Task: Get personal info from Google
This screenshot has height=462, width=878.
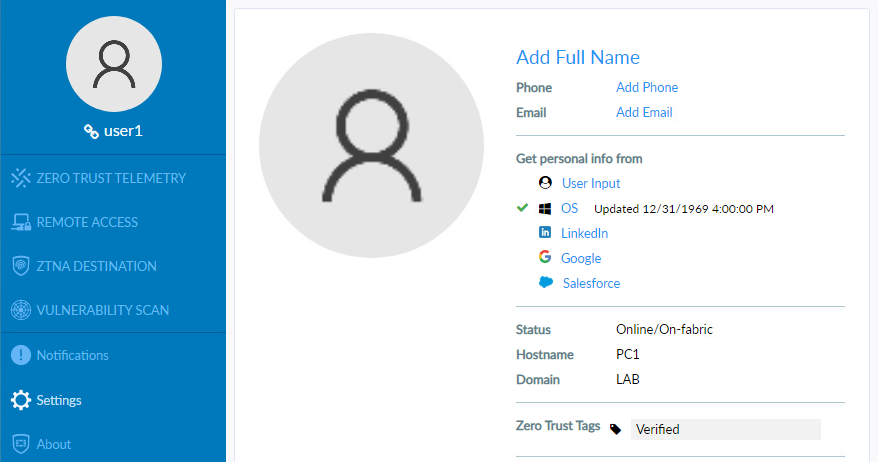Action: pyautogui.click(x=581, y=258)
